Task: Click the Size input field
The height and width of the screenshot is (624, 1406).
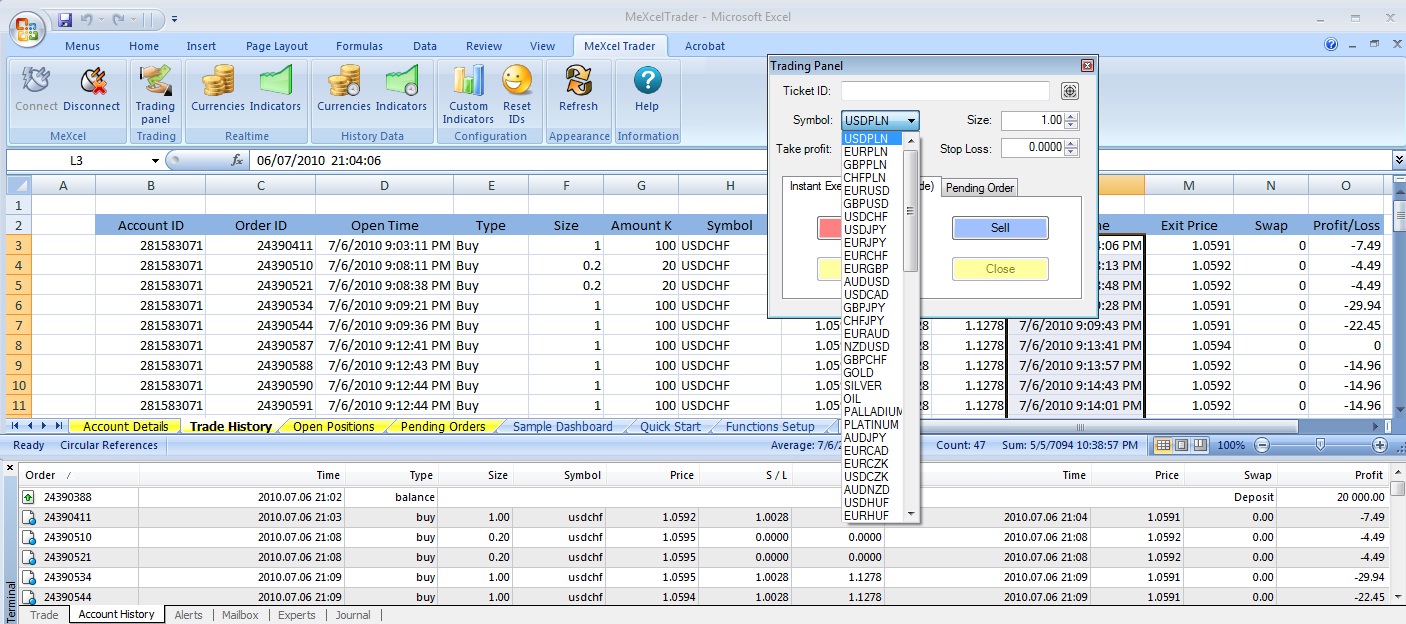Action: pos(1033,120)
